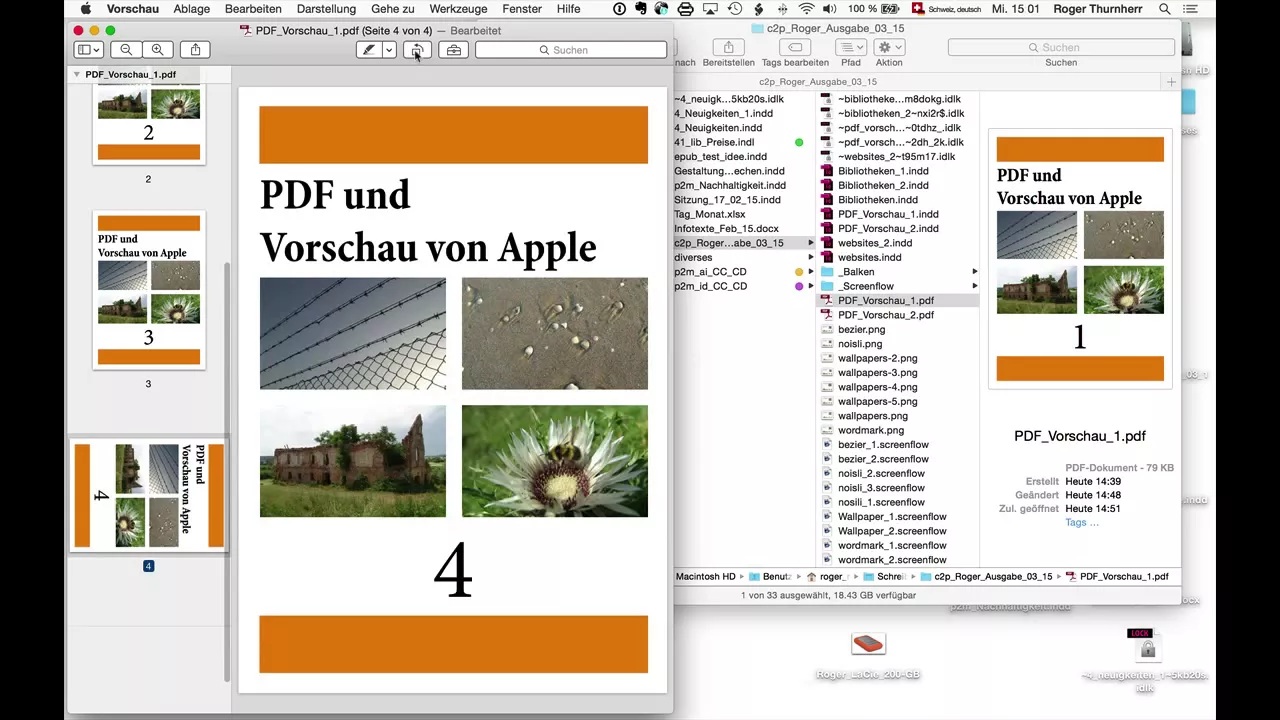Open Spotlight search magnifier
Image resolution: width=1280 pixels, height=720 pixels.
(1164, 9)
